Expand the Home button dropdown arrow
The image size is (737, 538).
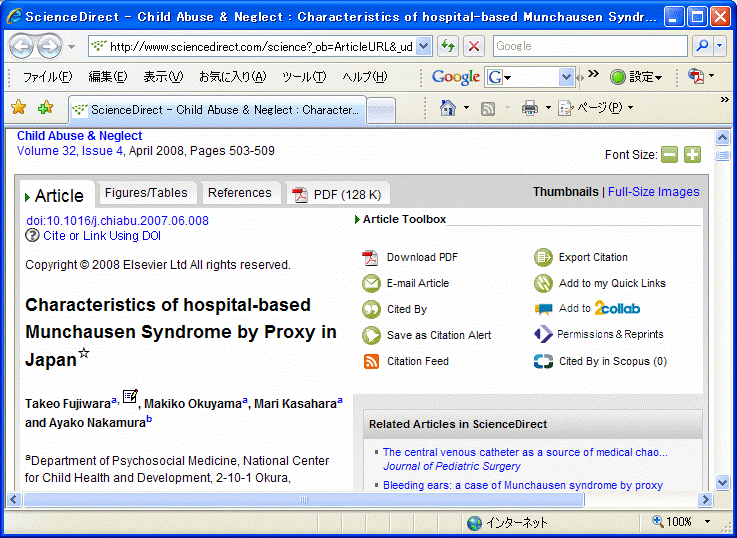click(466, 108)
